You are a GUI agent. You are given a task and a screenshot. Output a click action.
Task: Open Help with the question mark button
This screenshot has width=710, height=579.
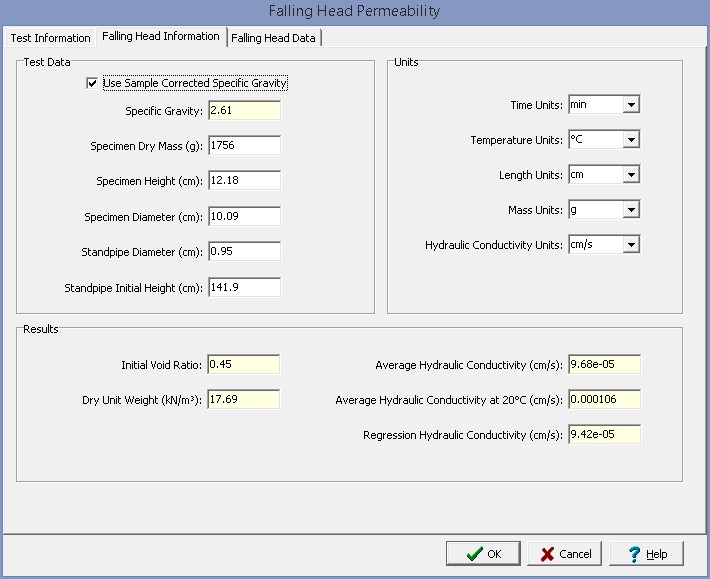pos(645,554)
